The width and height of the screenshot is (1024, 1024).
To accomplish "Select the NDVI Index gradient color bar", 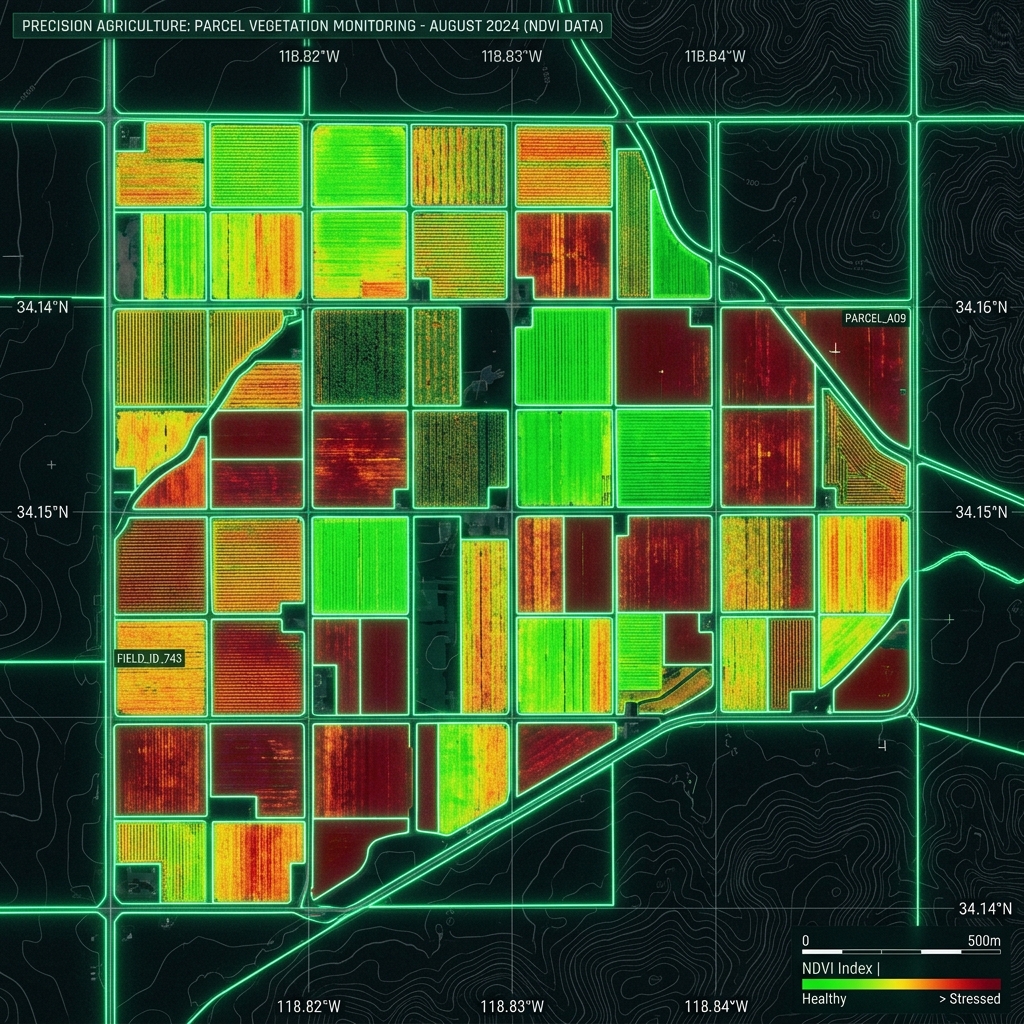I will click(901, 984).
